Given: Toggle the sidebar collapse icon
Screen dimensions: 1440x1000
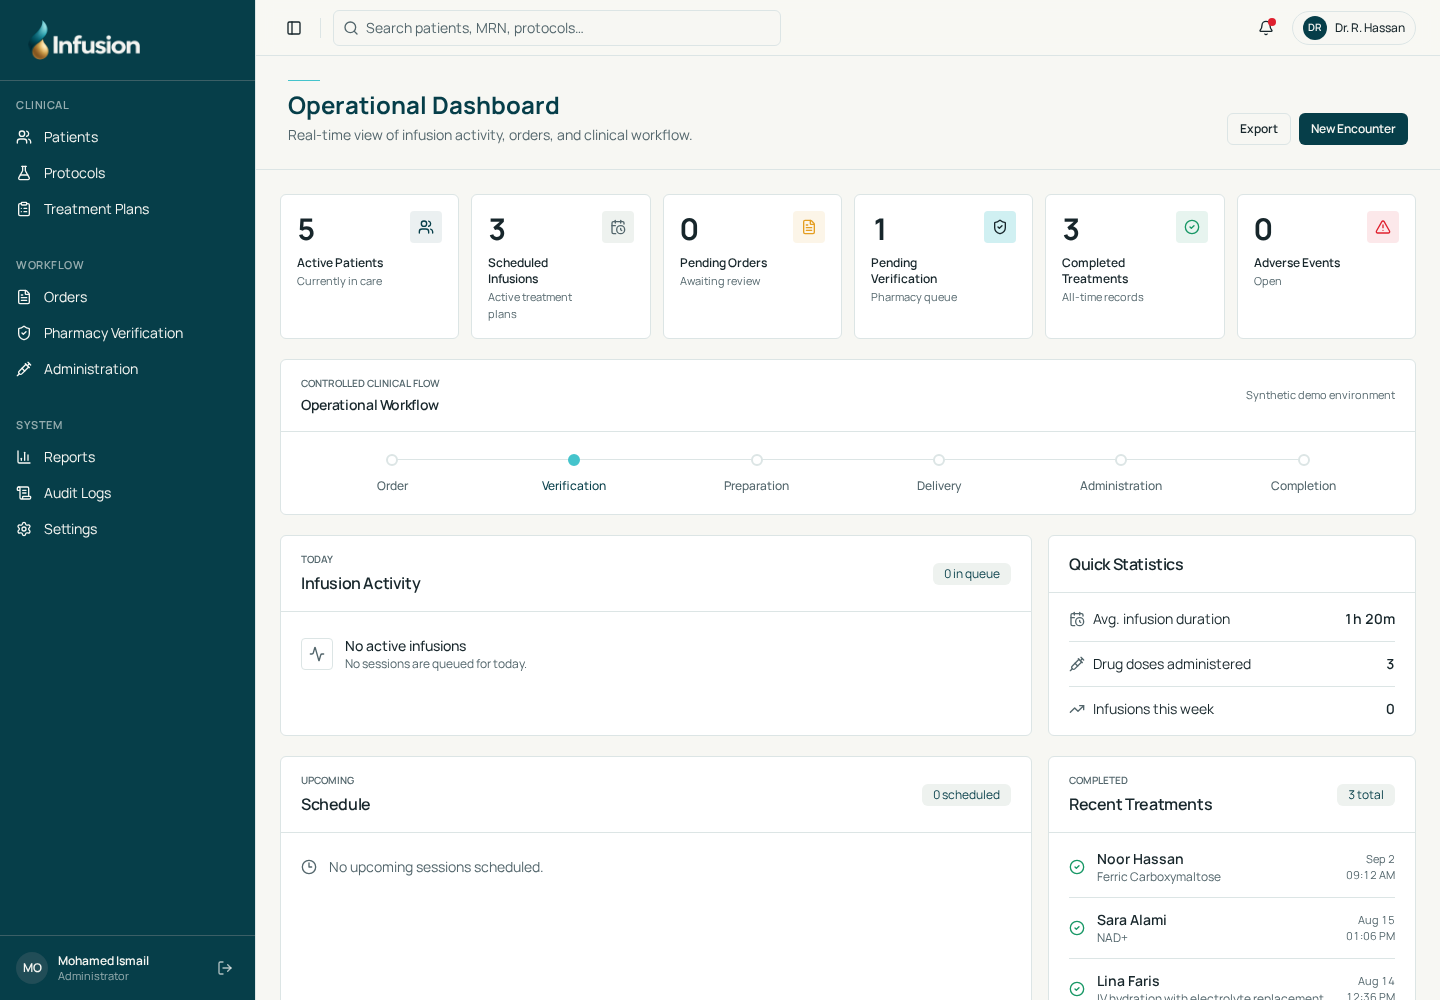Looking at the screenshot, I should tap(294, 28).
